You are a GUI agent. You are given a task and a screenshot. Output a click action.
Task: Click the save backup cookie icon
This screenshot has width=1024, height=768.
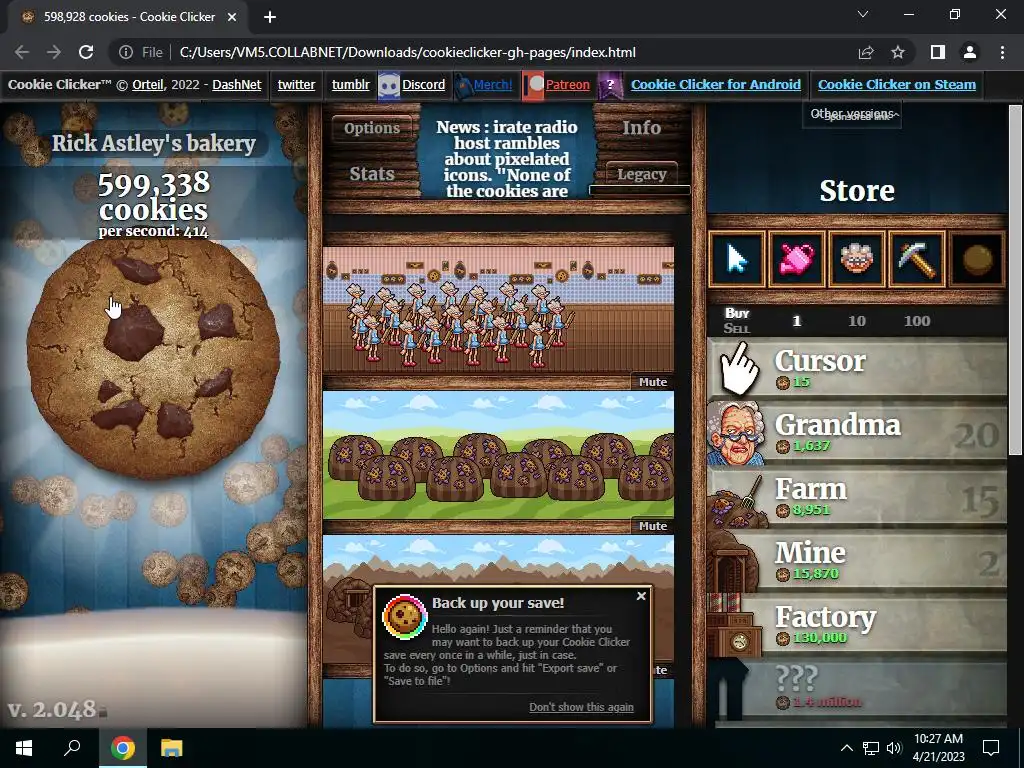click(x=404, y=616)
